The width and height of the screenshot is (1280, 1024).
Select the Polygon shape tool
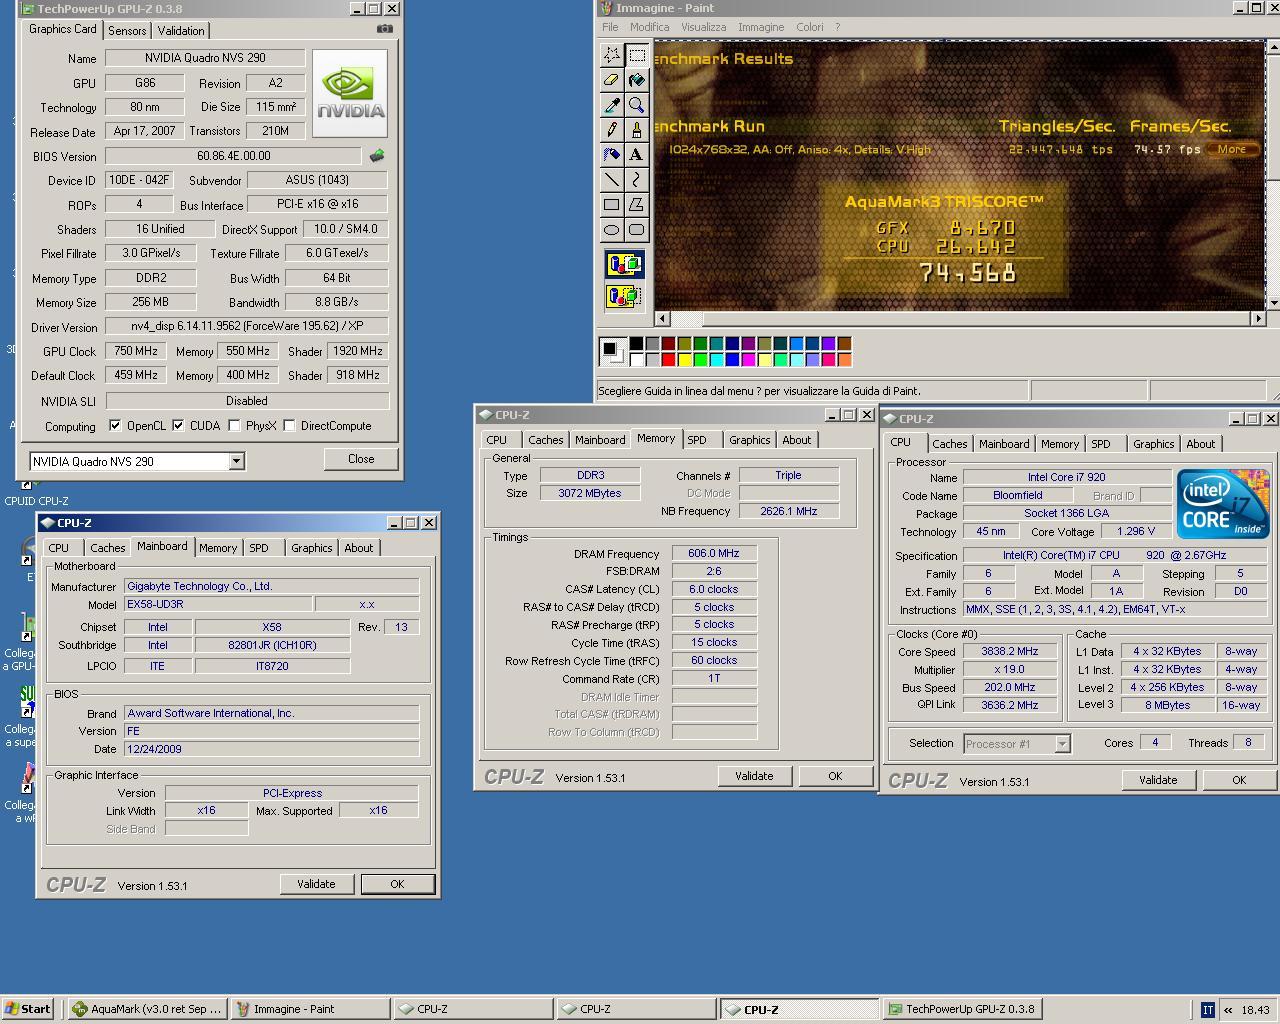[x=636, y=205]
